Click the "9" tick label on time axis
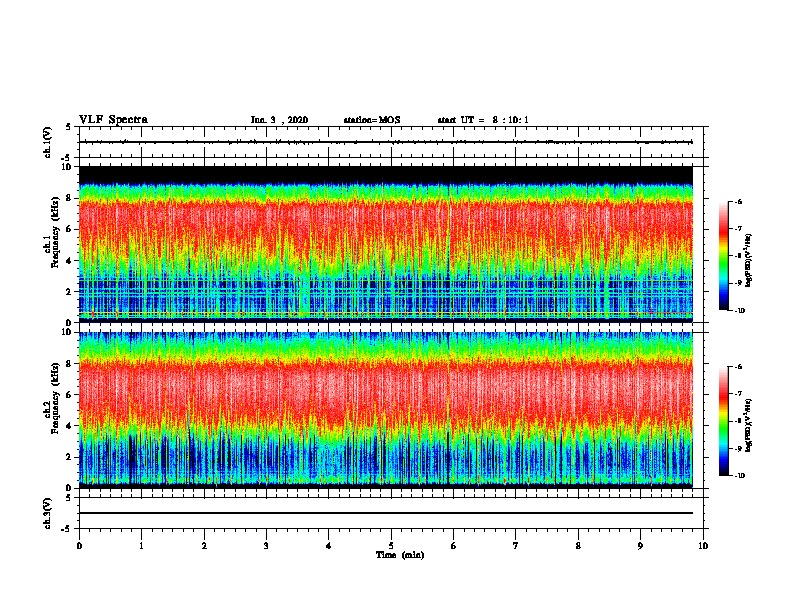This screenshot has width=792, height=612. (x=640, y=545)
